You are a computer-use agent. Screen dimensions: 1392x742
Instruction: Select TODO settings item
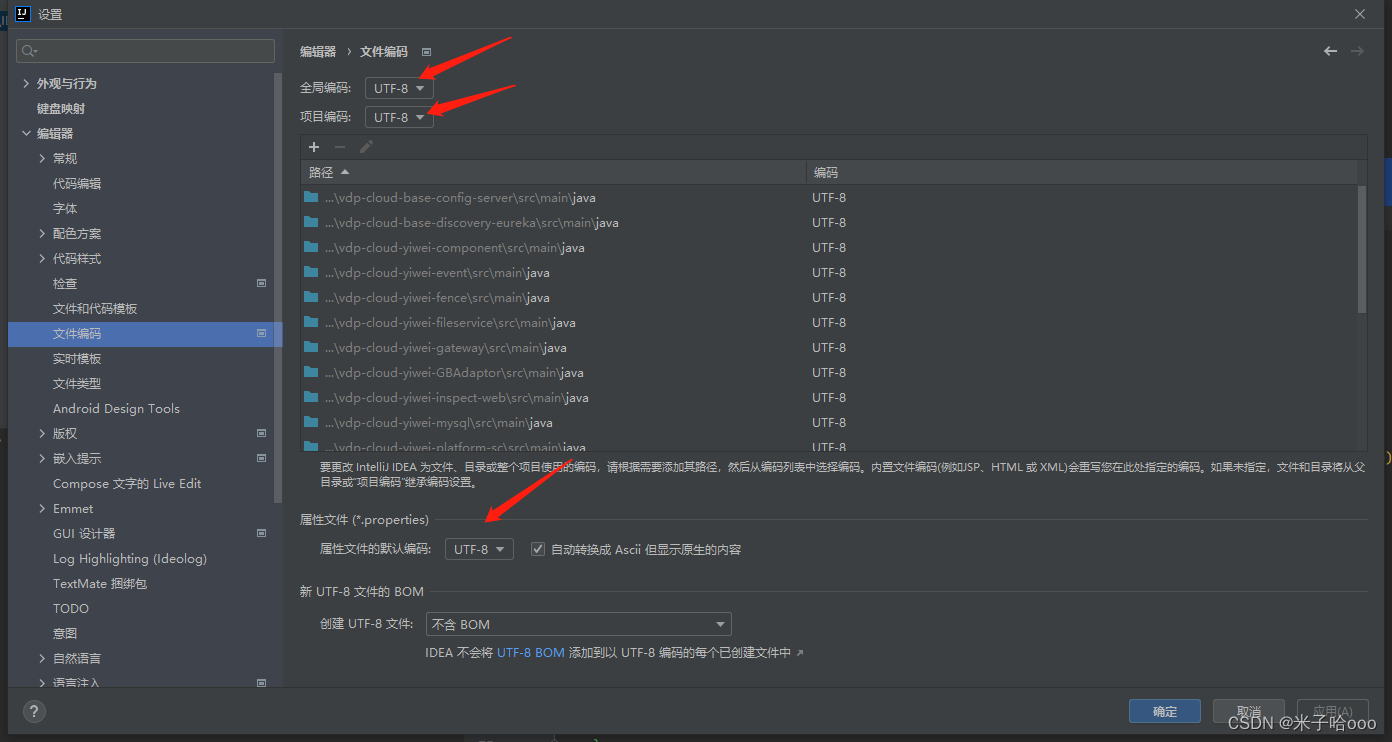(x=71, y=608)
